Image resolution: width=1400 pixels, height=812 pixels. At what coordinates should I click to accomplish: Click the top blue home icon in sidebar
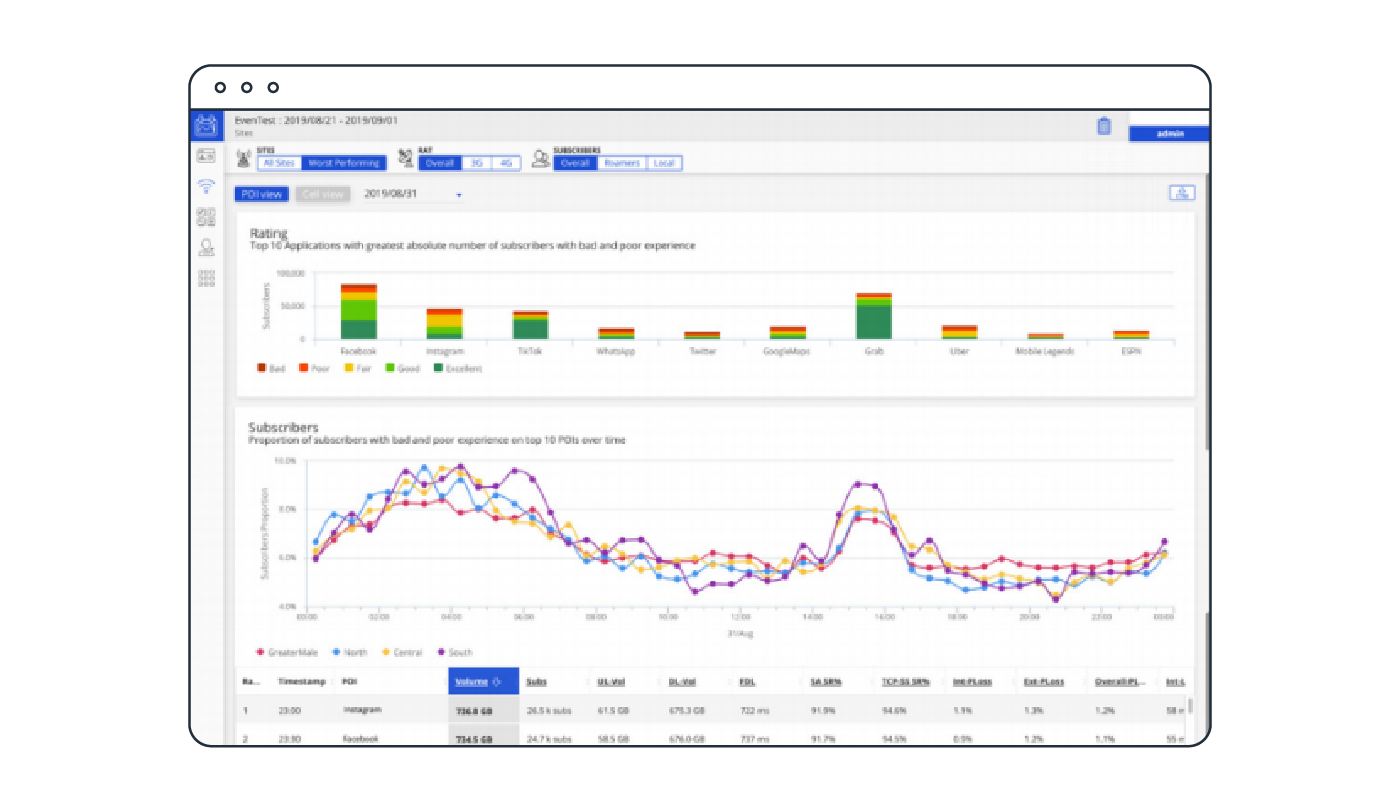(x=206, y=125)
